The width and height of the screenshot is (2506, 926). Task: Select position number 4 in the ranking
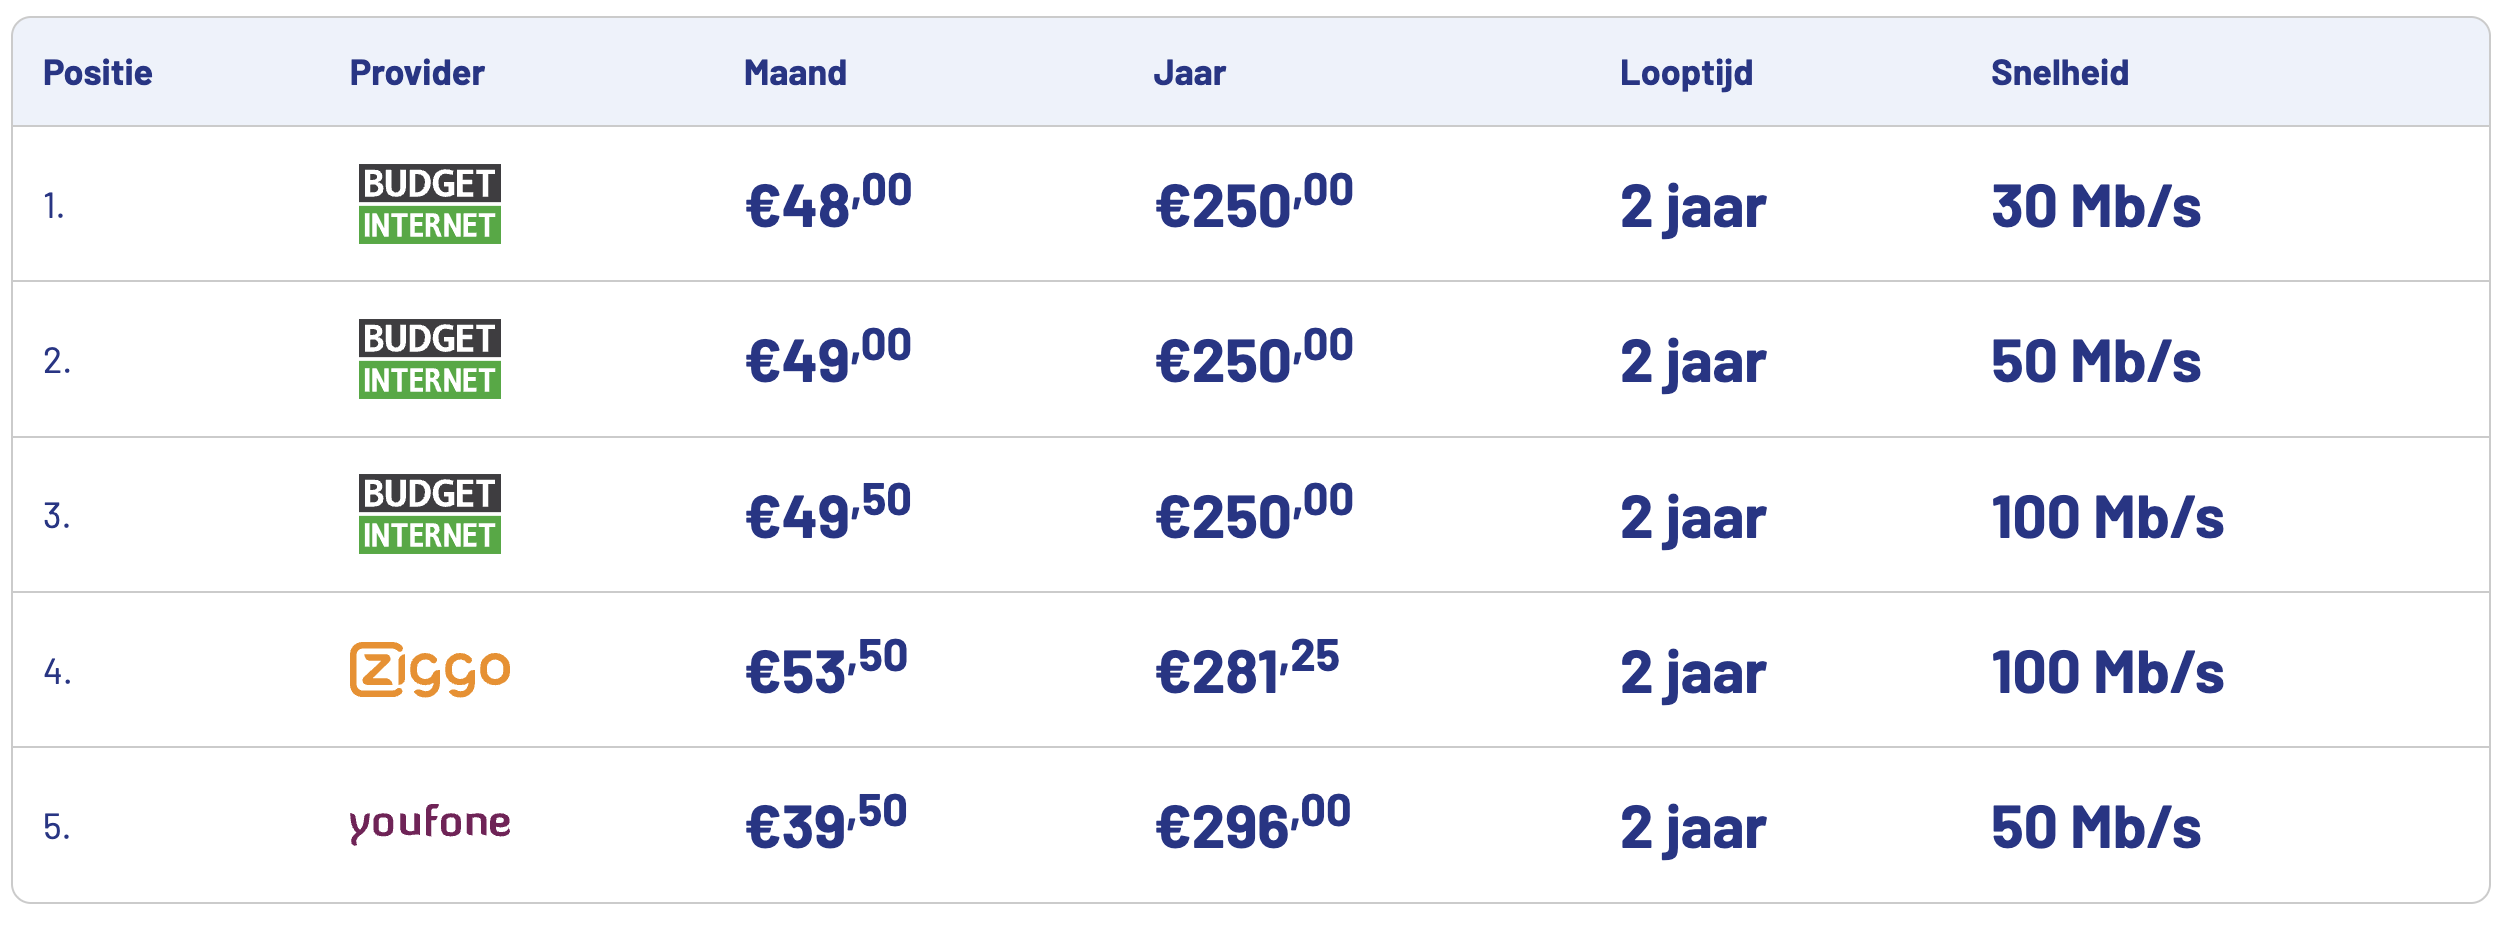[x=57, y=672]
